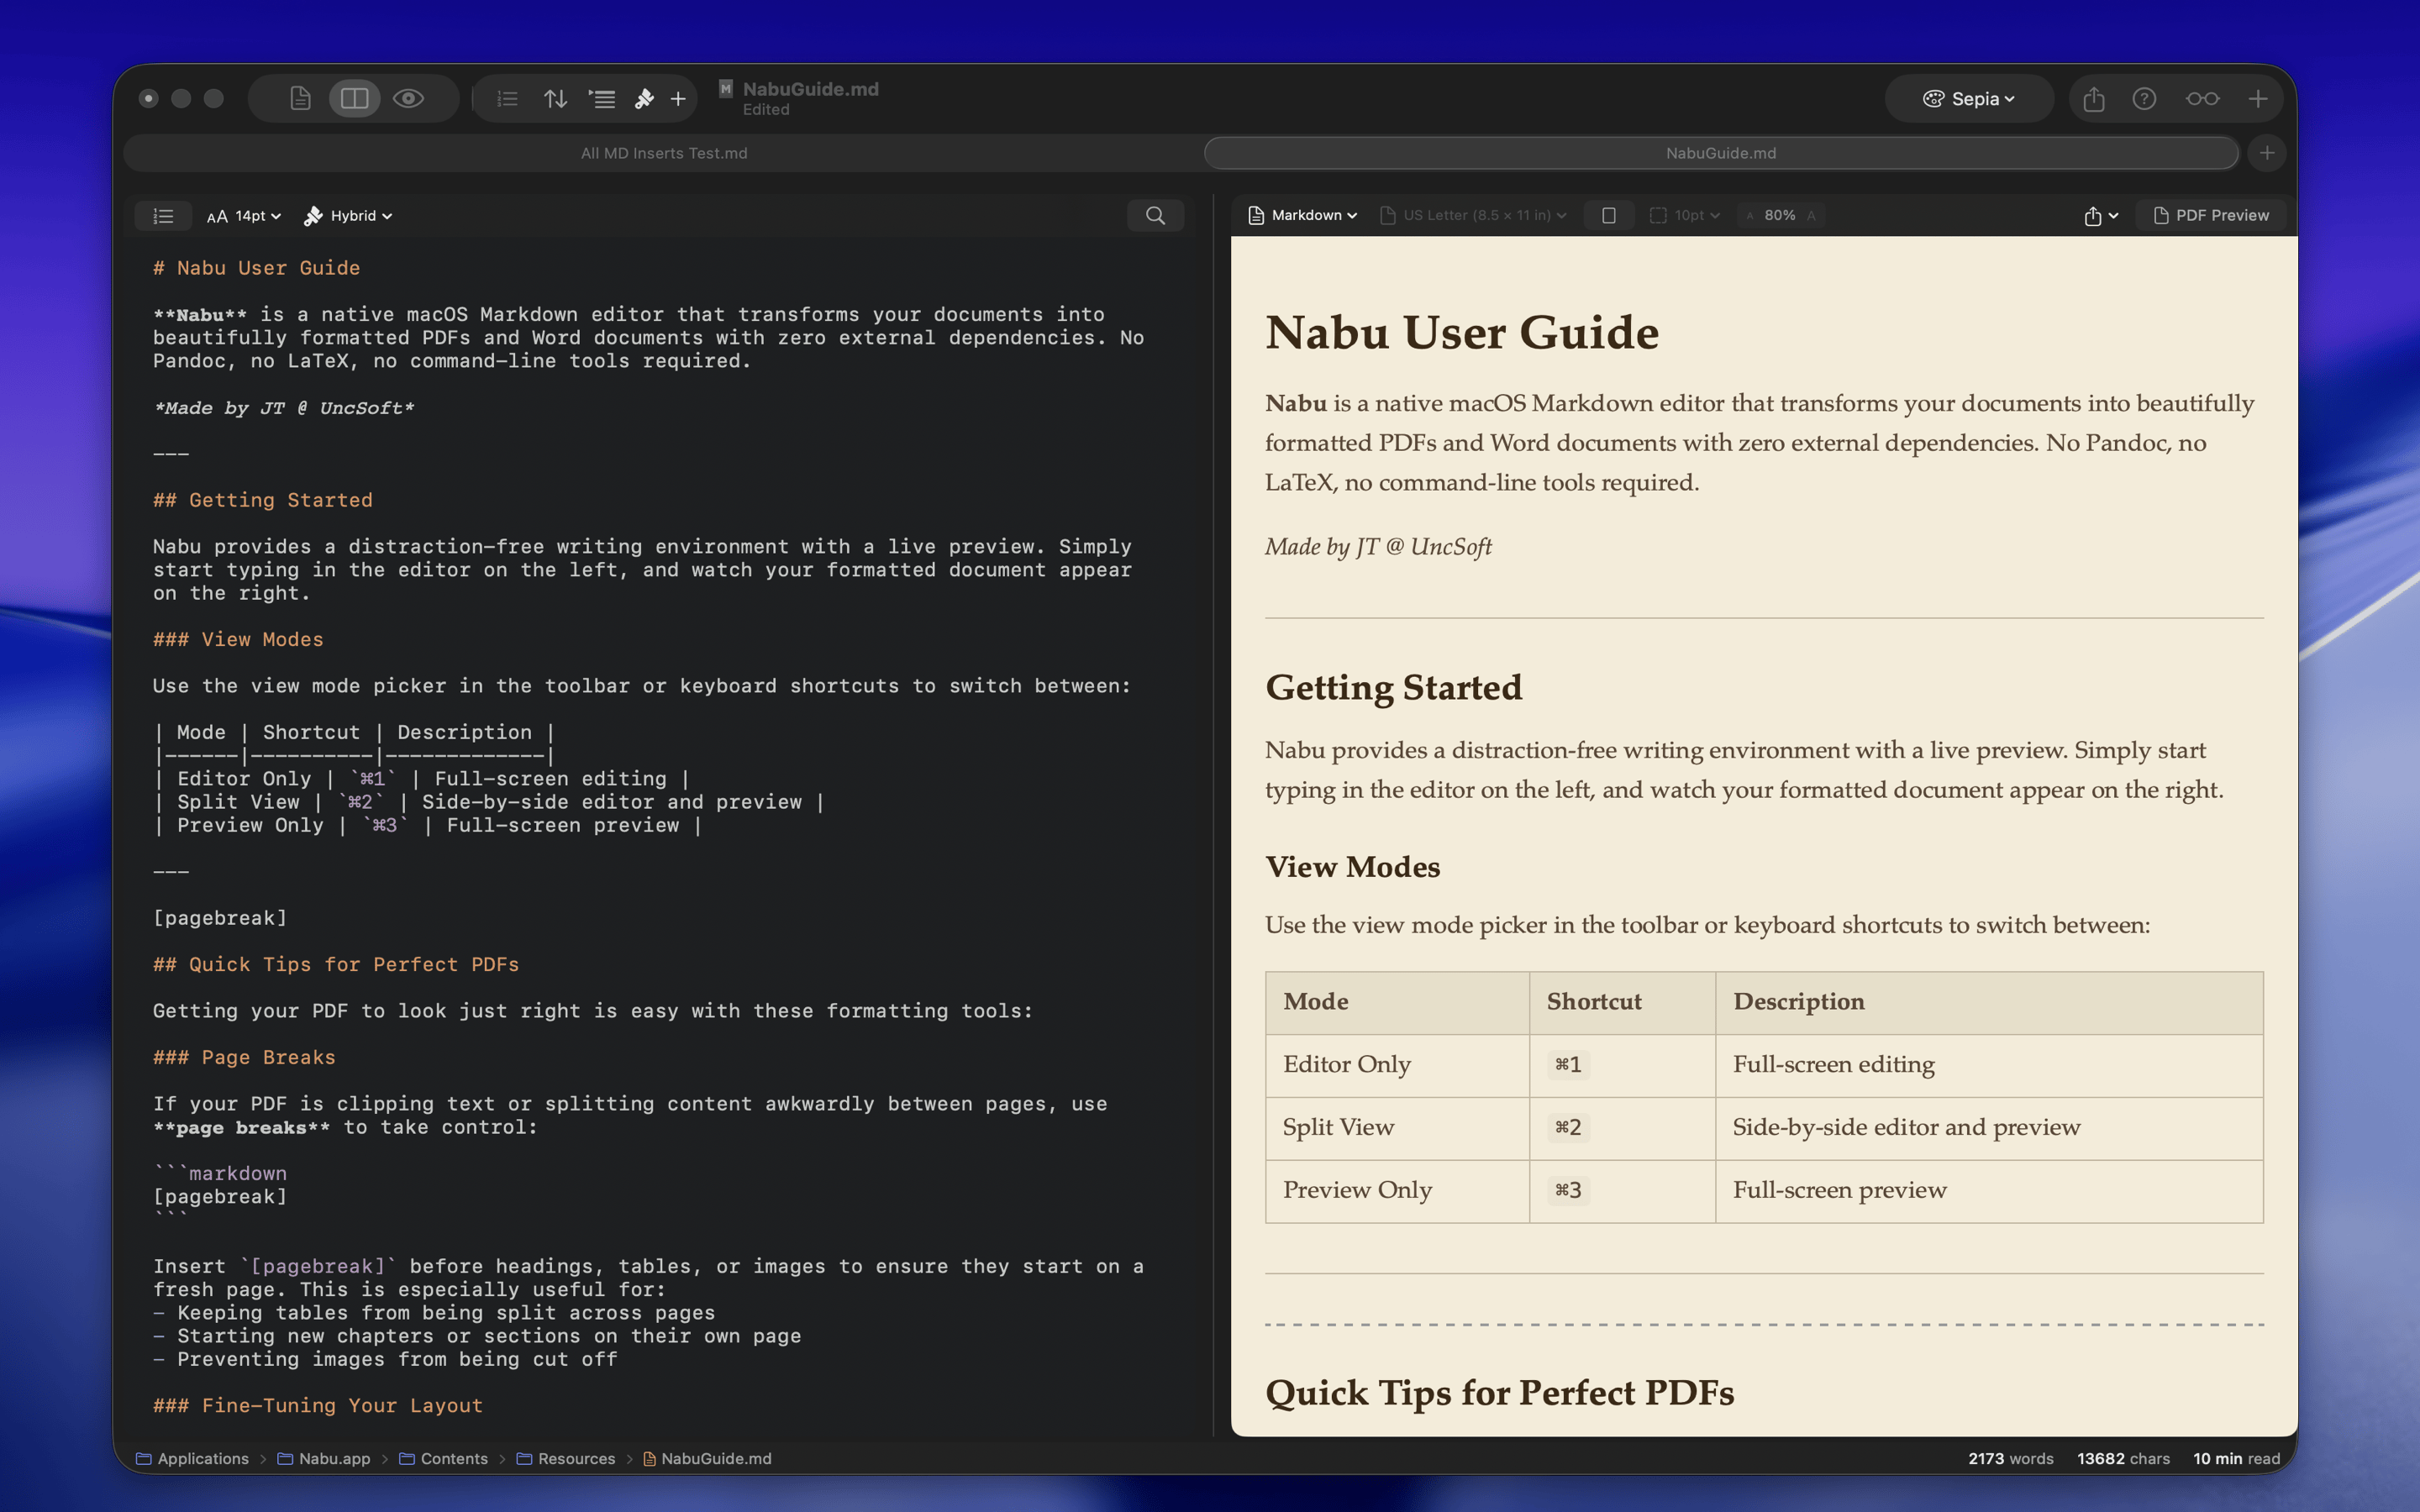Toggle preview-only mode eye icon
Screen dimensions: 2420x1512
pyautogui.click(x=408, y=99)
